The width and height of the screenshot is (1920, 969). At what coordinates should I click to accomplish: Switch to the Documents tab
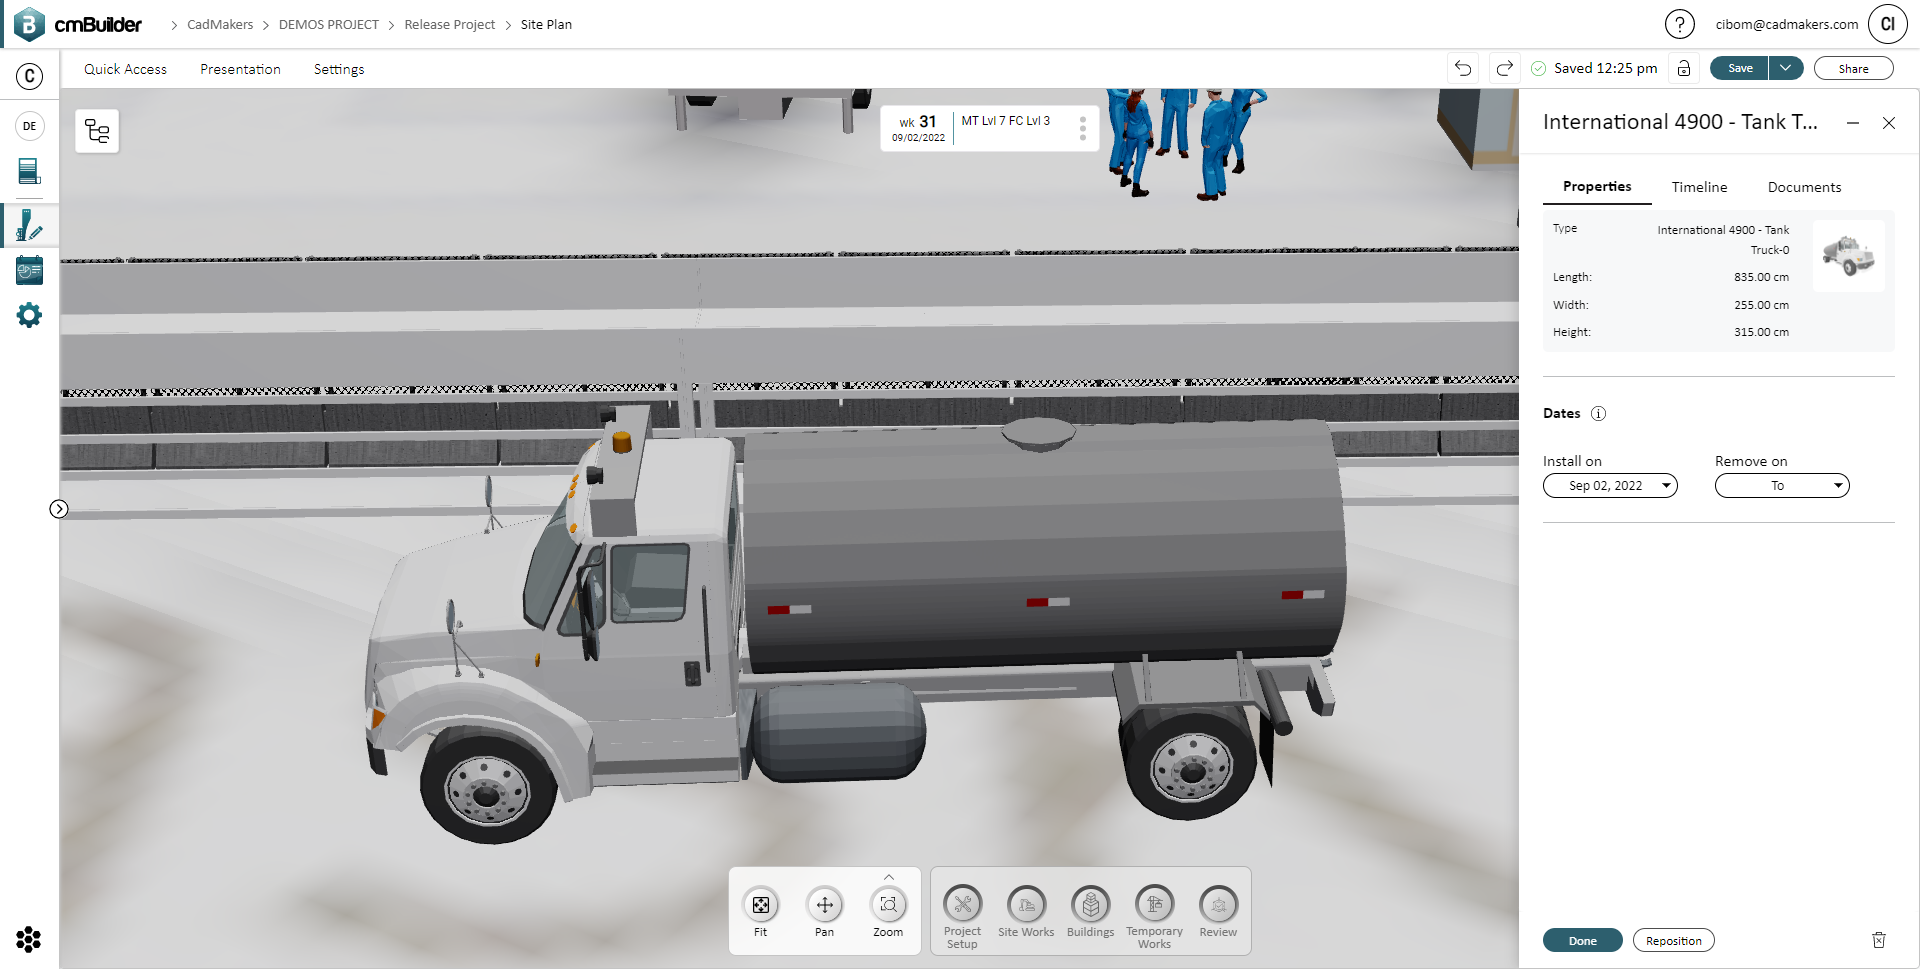[1804, 187]
